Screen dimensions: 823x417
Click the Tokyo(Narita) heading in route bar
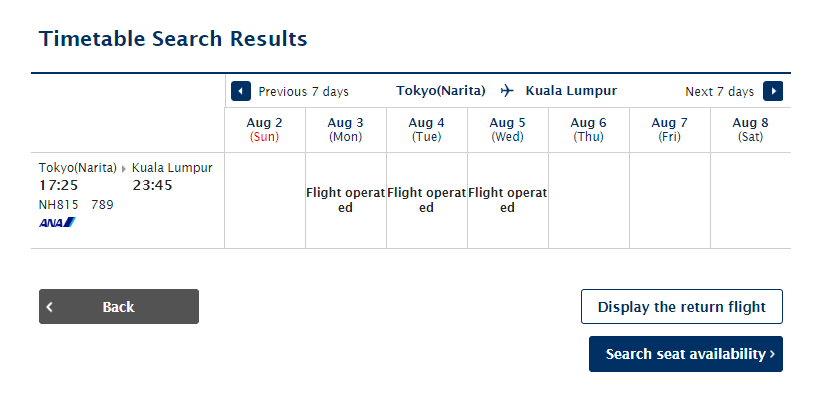click(x=440, y=91)
